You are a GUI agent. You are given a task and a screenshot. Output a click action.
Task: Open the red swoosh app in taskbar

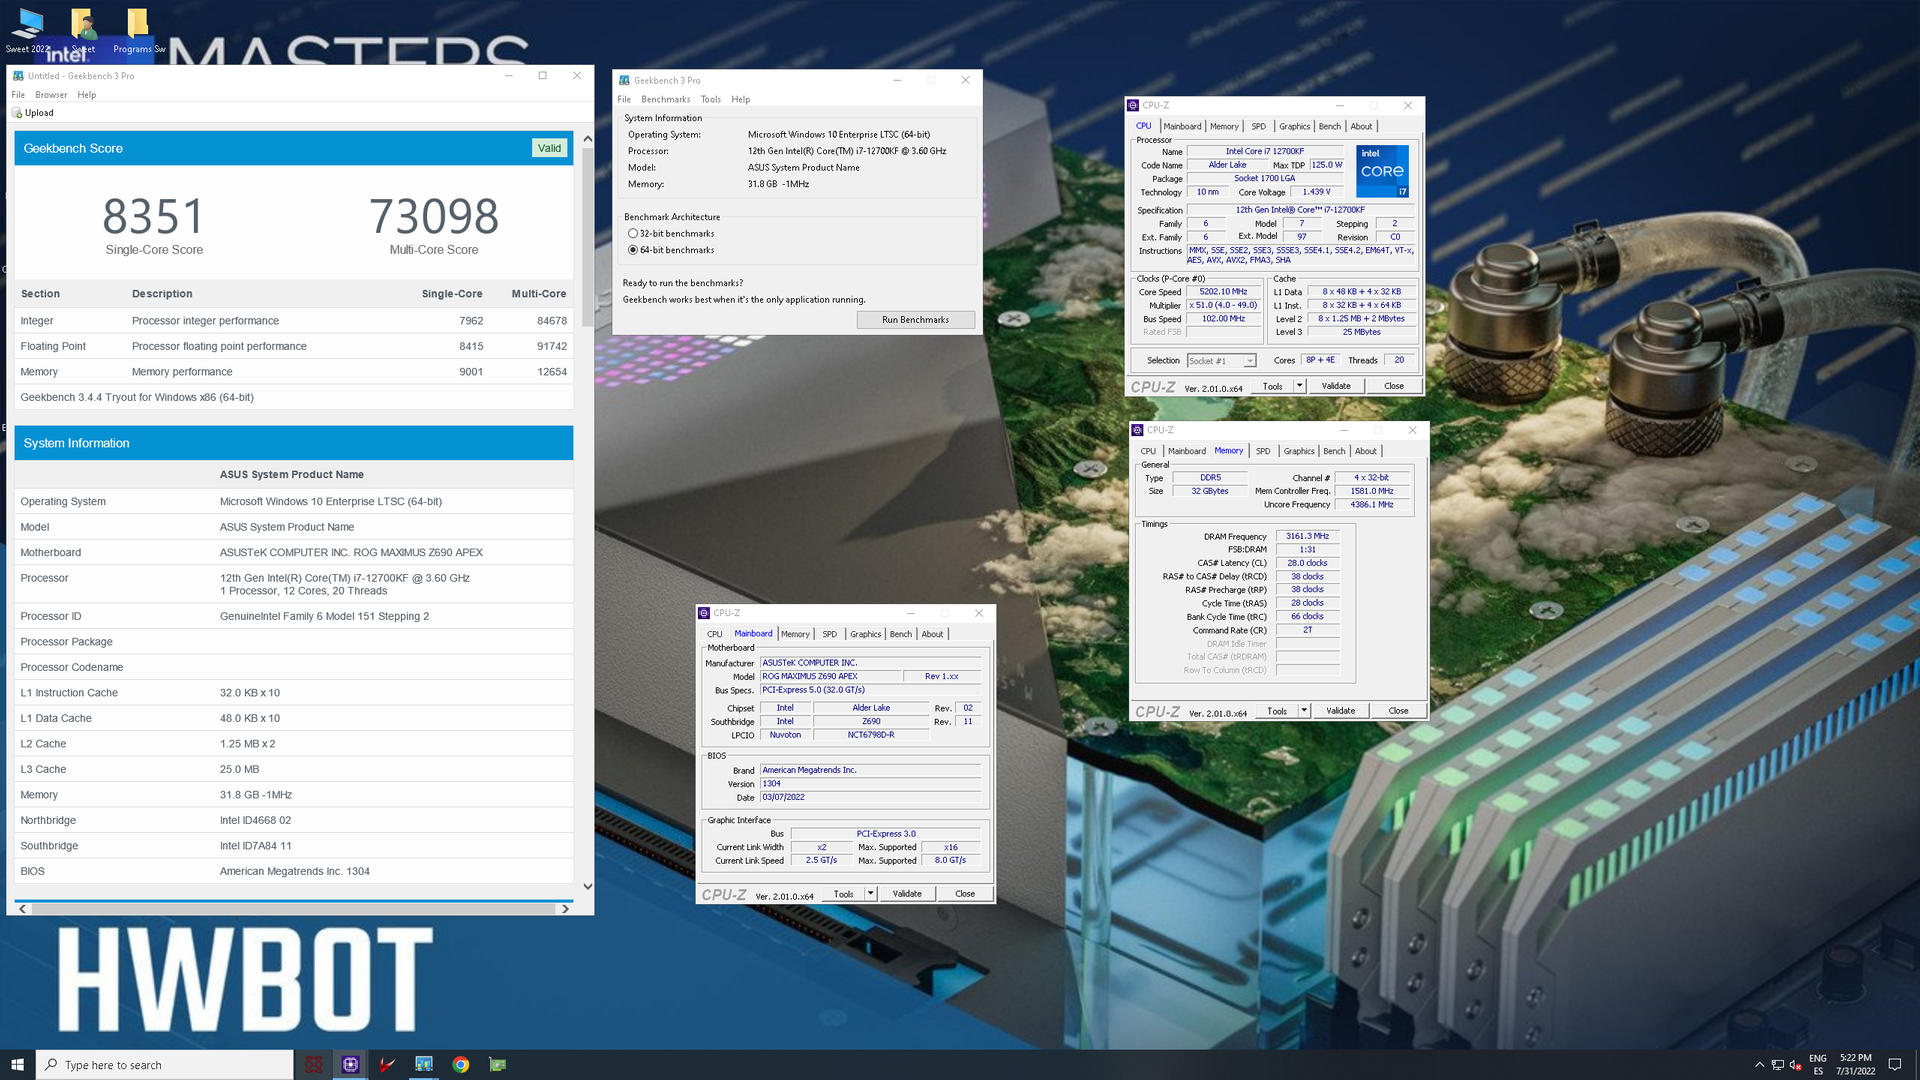pos(387,1065)
